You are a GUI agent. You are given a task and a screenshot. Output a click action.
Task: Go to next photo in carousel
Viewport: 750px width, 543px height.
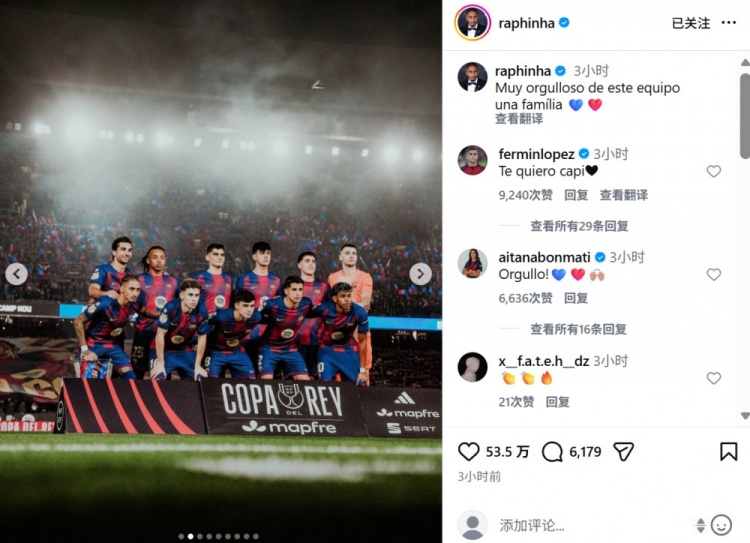click(x=420, y=274)
